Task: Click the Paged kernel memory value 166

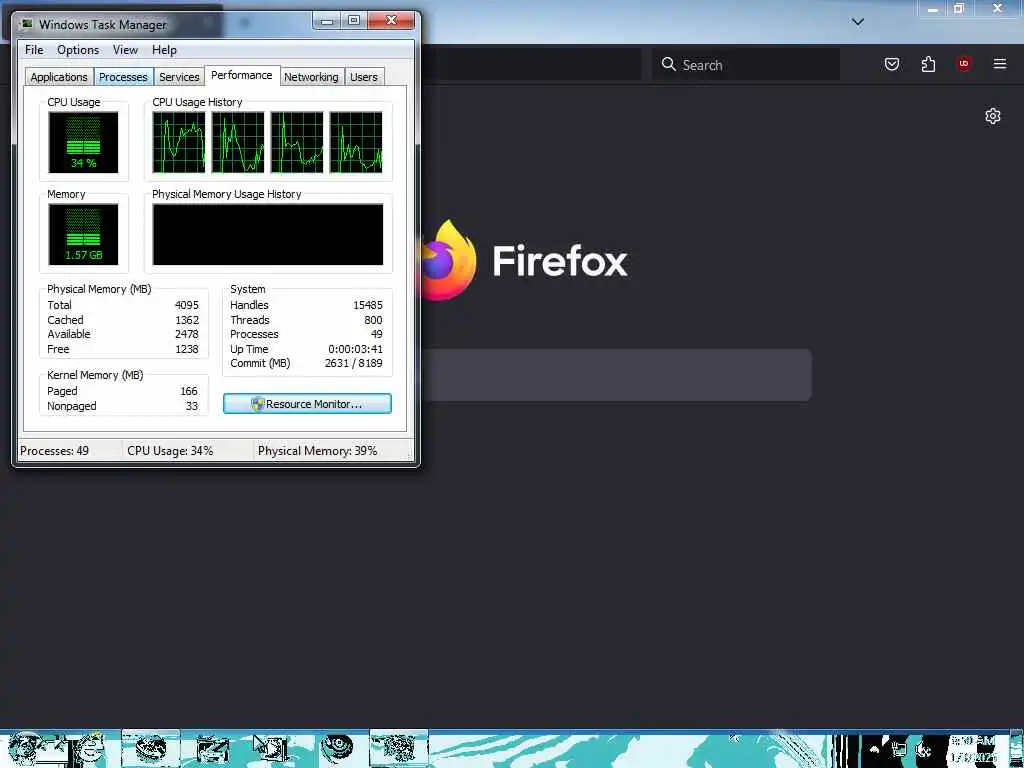Action: (x=189, y=391)
